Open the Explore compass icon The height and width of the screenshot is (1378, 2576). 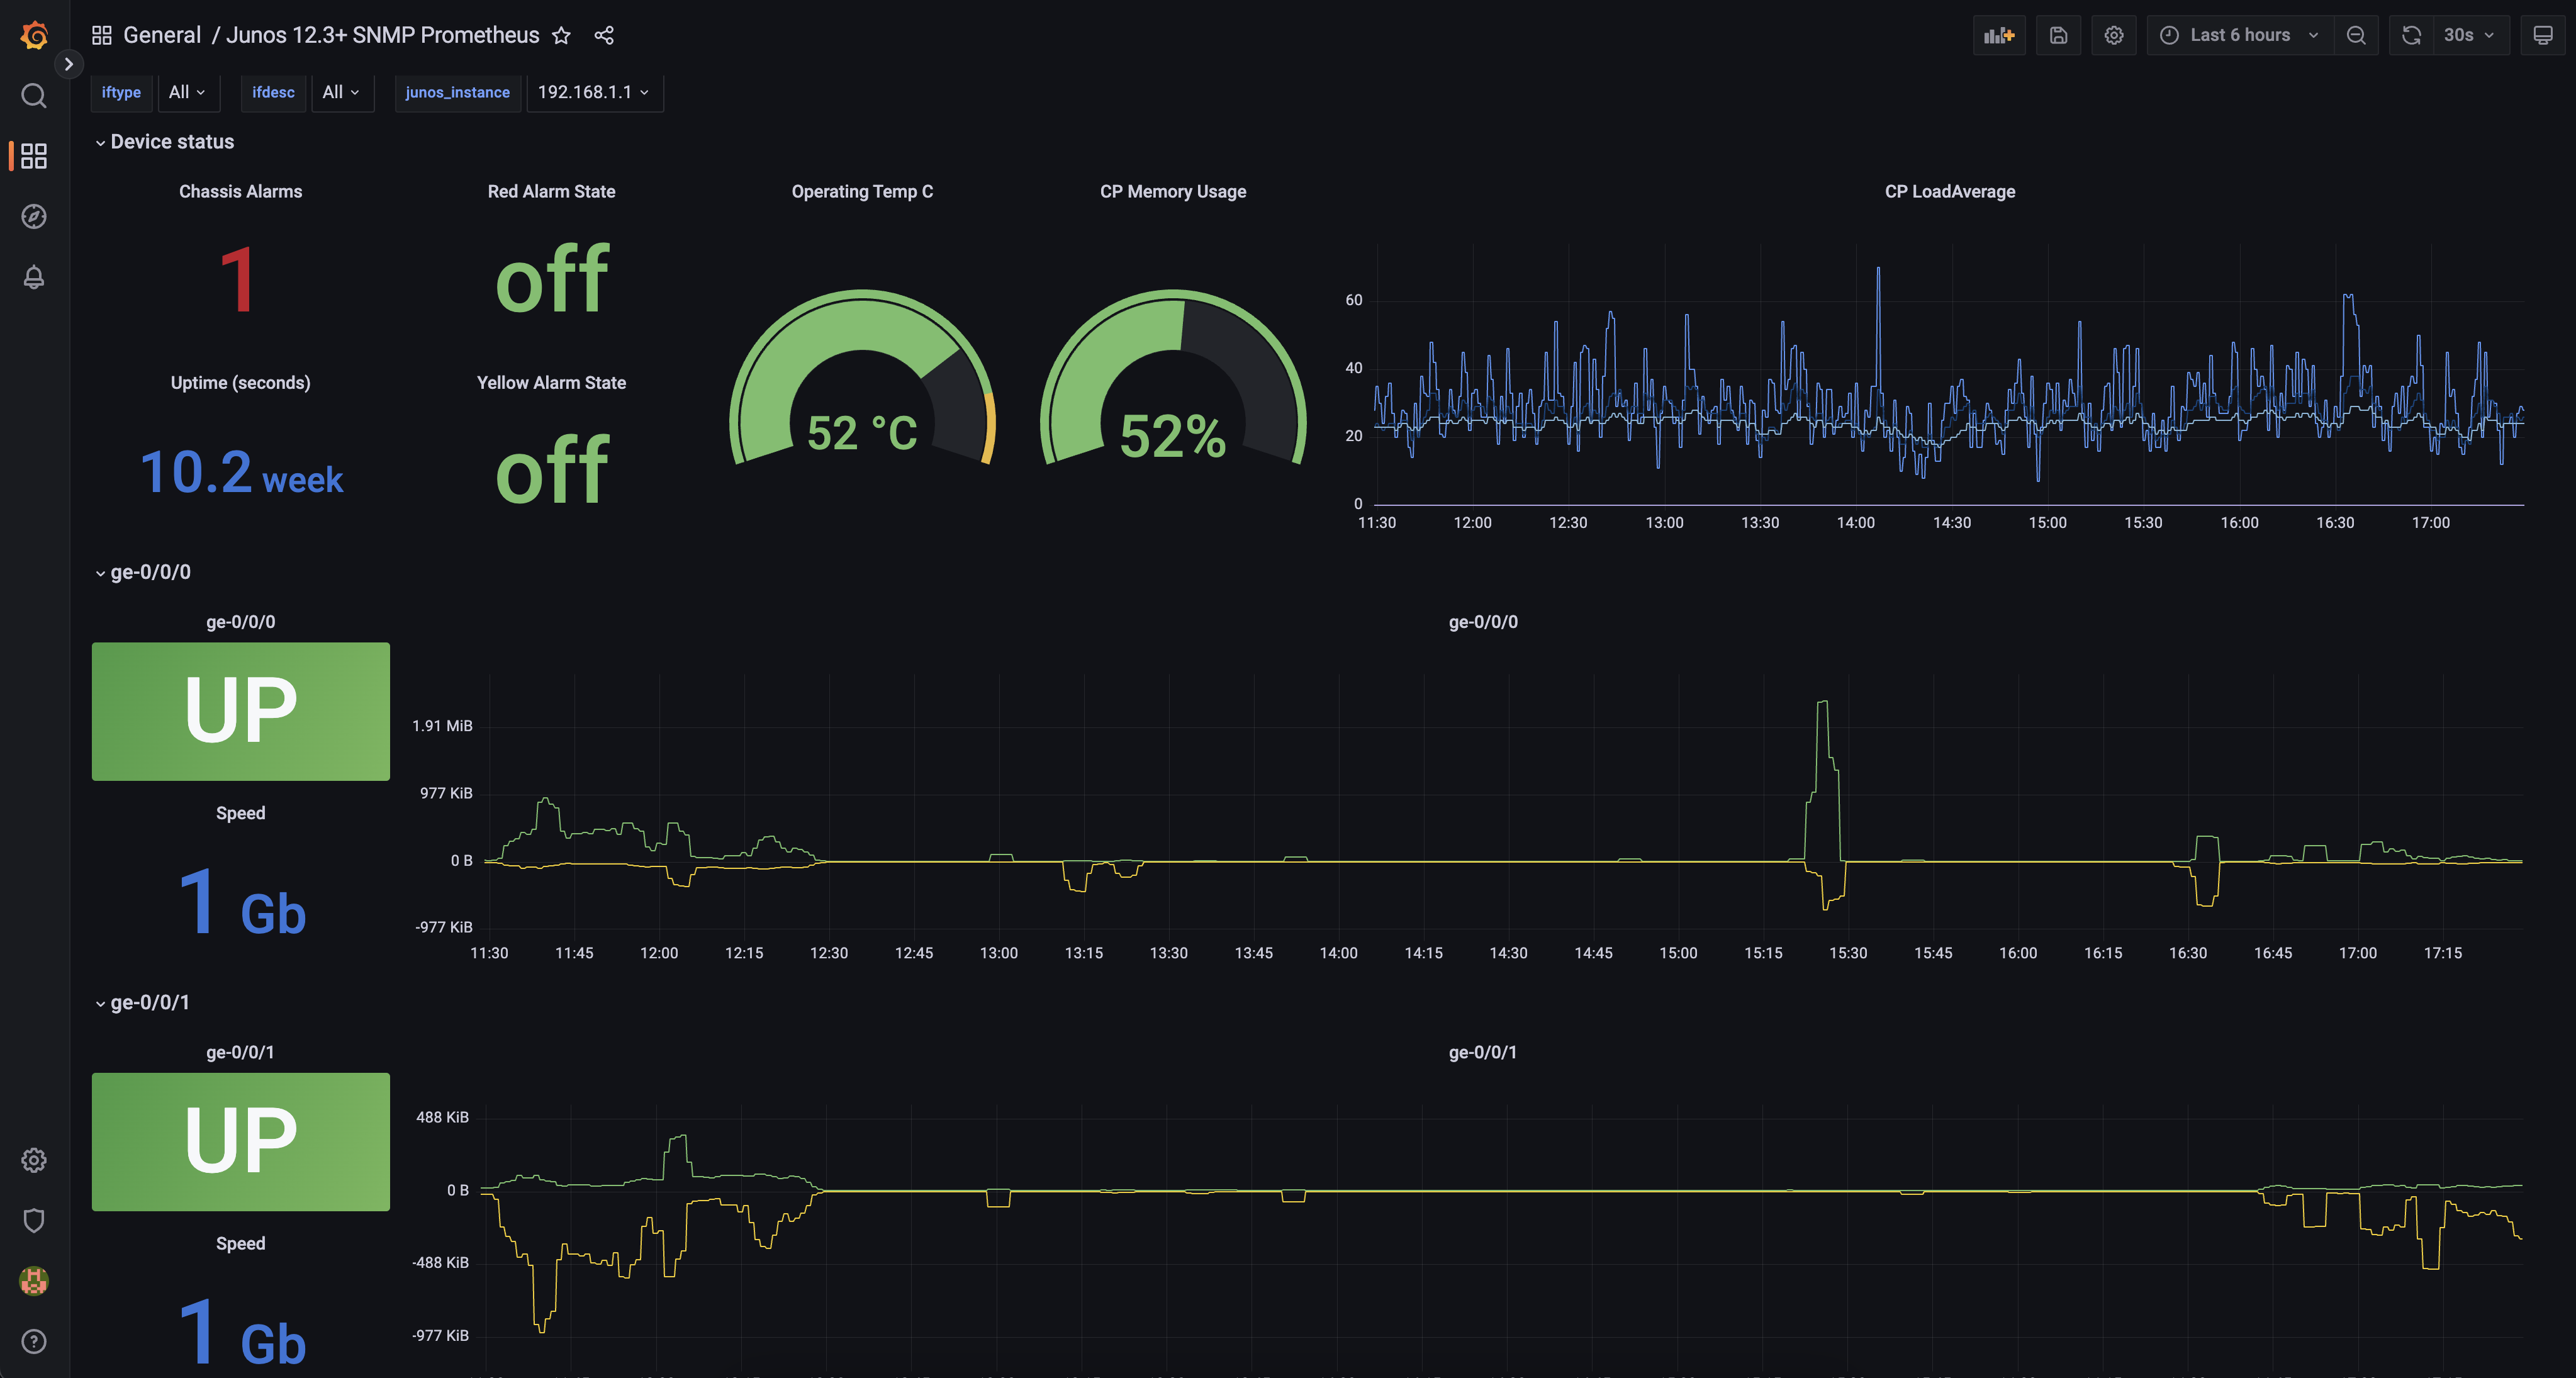34,216
